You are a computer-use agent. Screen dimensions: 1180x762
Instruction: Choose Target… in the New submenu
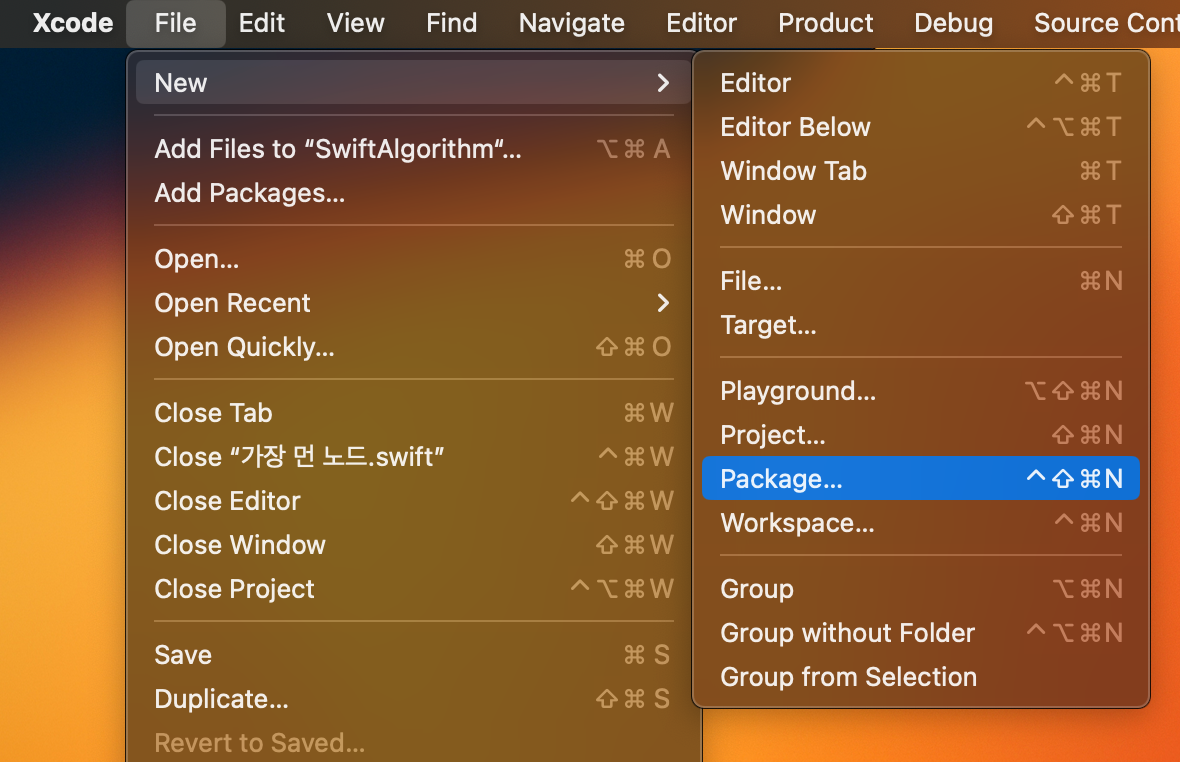click(x=921, y=325)
